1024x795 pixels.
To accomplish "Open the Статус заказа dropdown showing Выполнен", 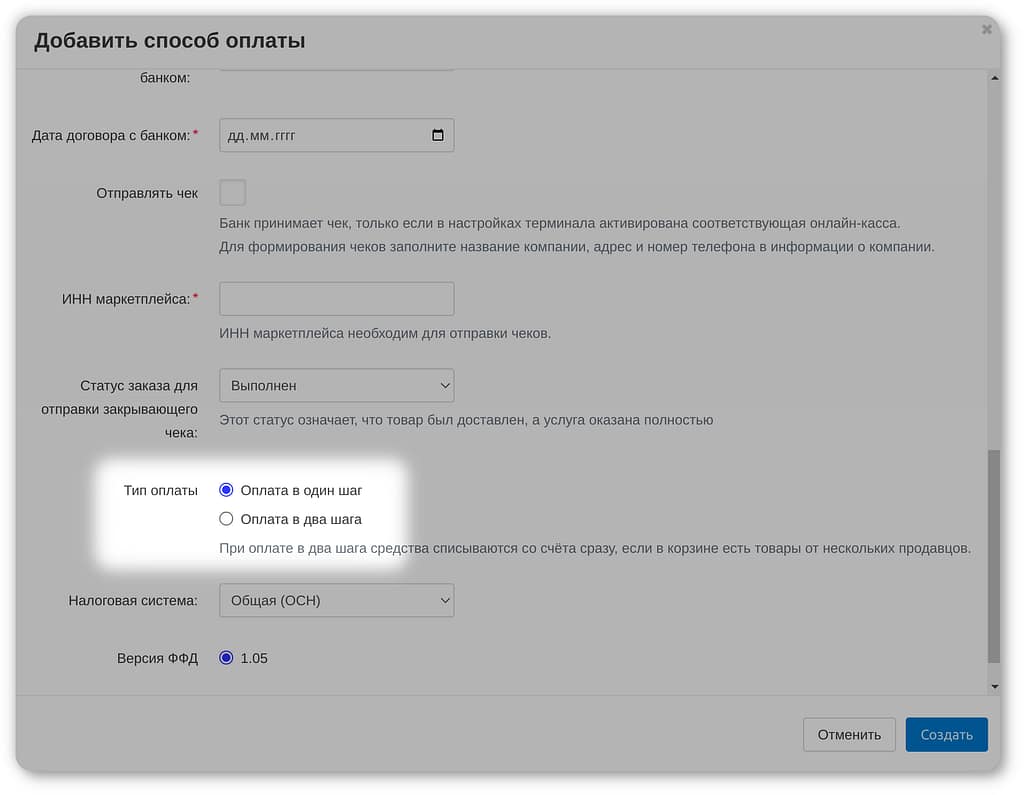I will (336, 385).
